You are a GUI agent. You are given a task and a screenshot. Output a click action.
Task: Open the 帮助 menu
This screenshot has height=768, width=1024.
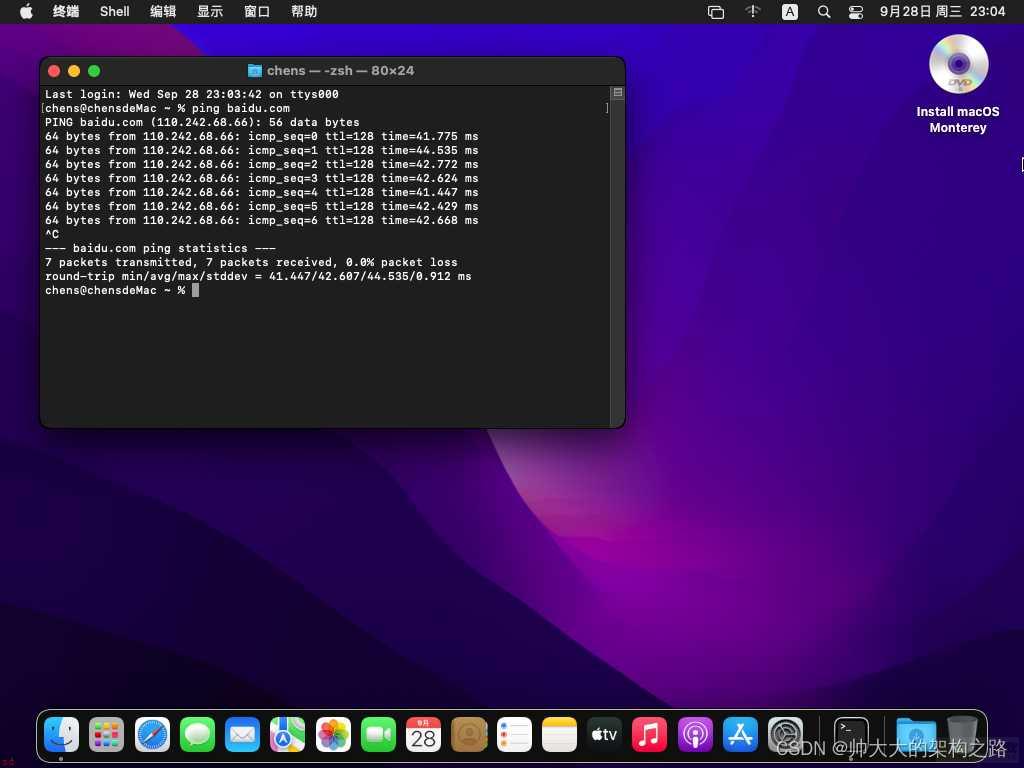point(304,11)
